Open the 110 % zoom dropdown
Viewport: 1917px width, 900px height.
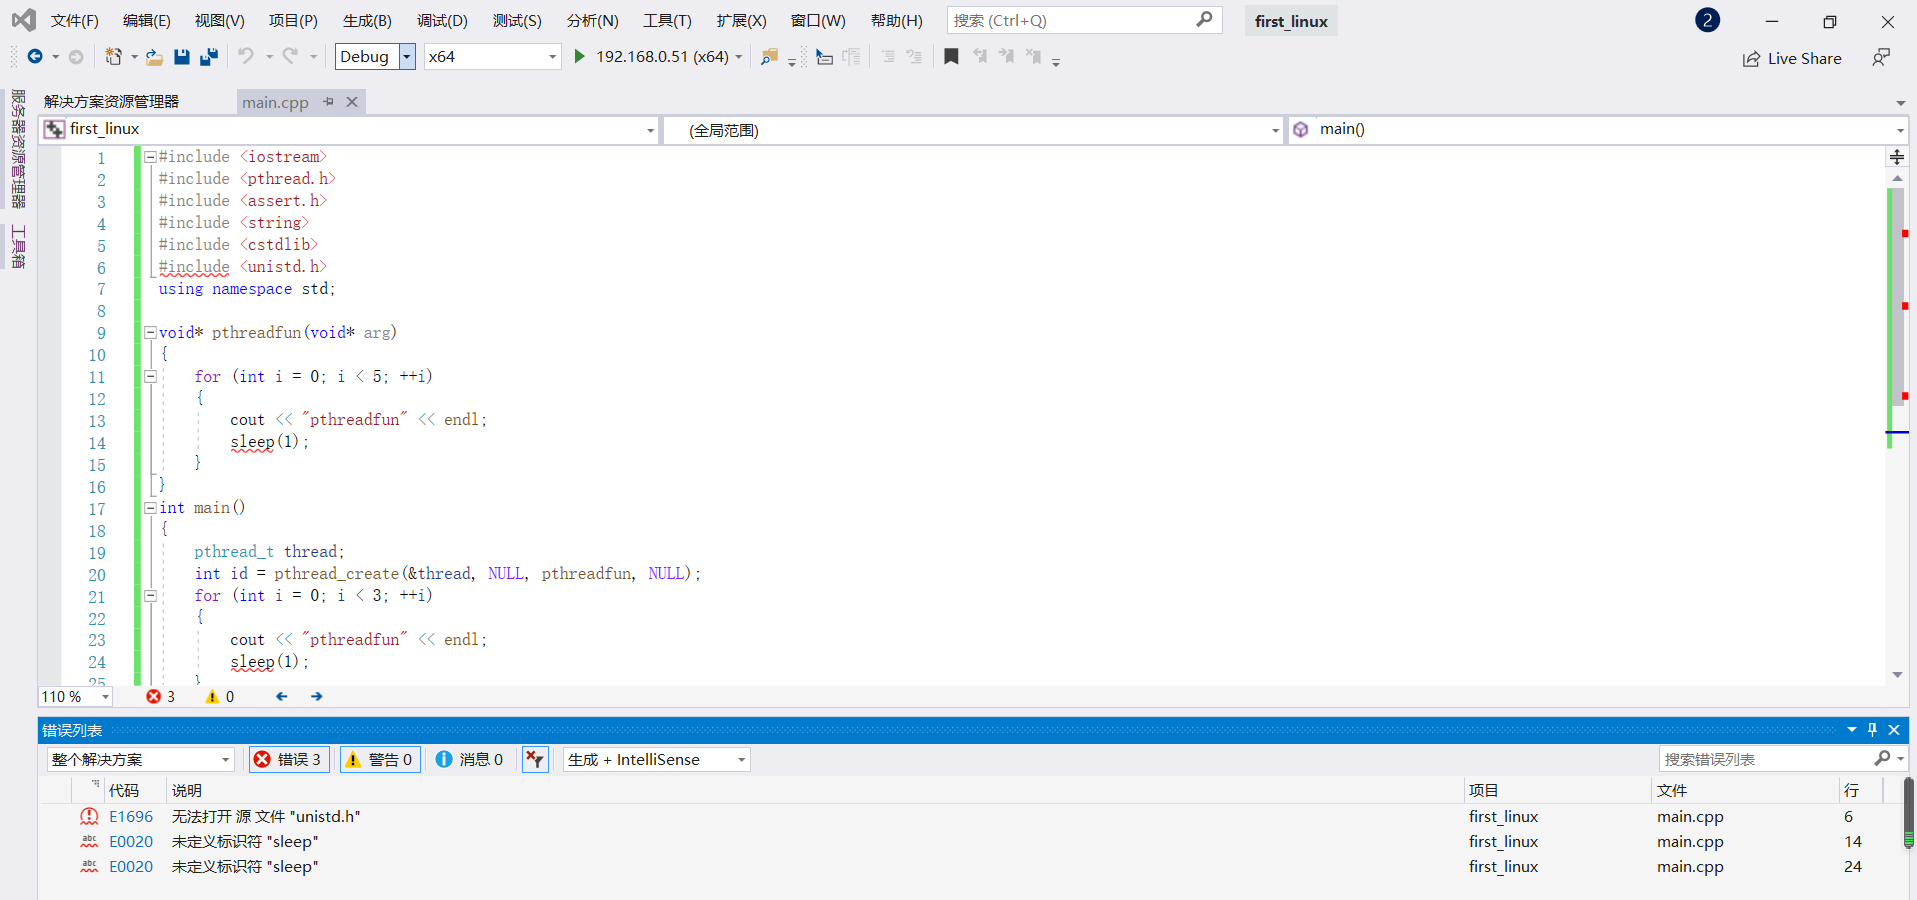click(105, 697)
